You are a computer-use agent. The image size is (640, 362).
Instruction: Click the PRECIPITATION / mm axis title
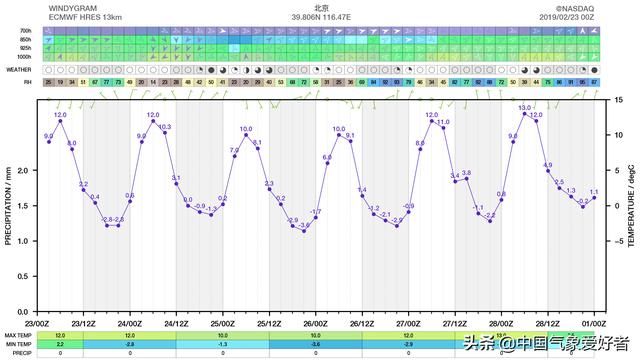(8, 206)
